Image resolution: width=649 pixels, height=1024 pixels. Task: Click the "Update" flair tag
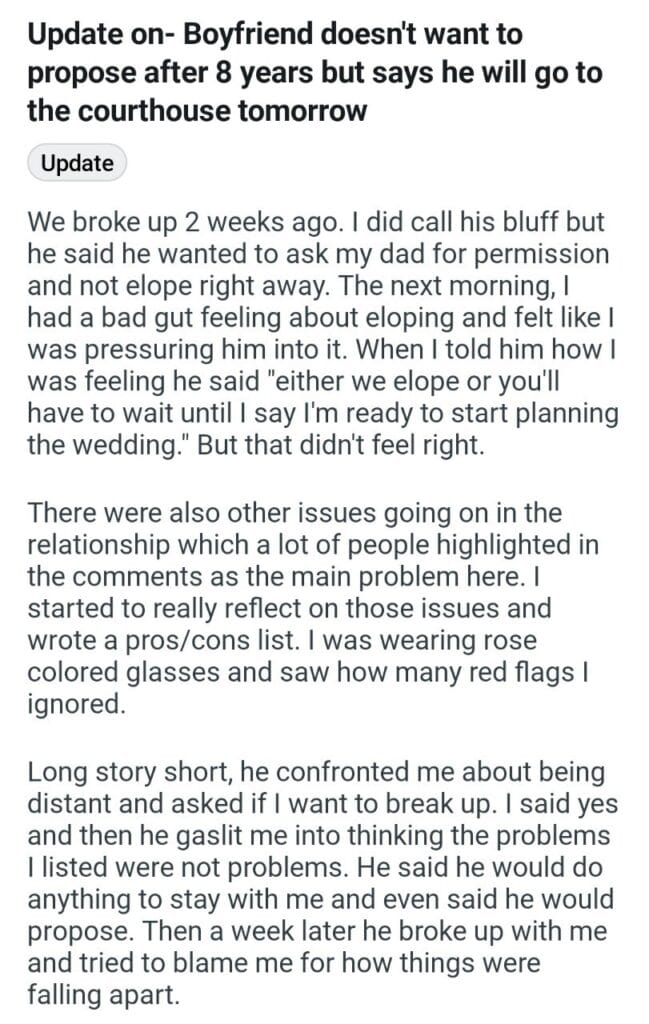coord(77,163)
